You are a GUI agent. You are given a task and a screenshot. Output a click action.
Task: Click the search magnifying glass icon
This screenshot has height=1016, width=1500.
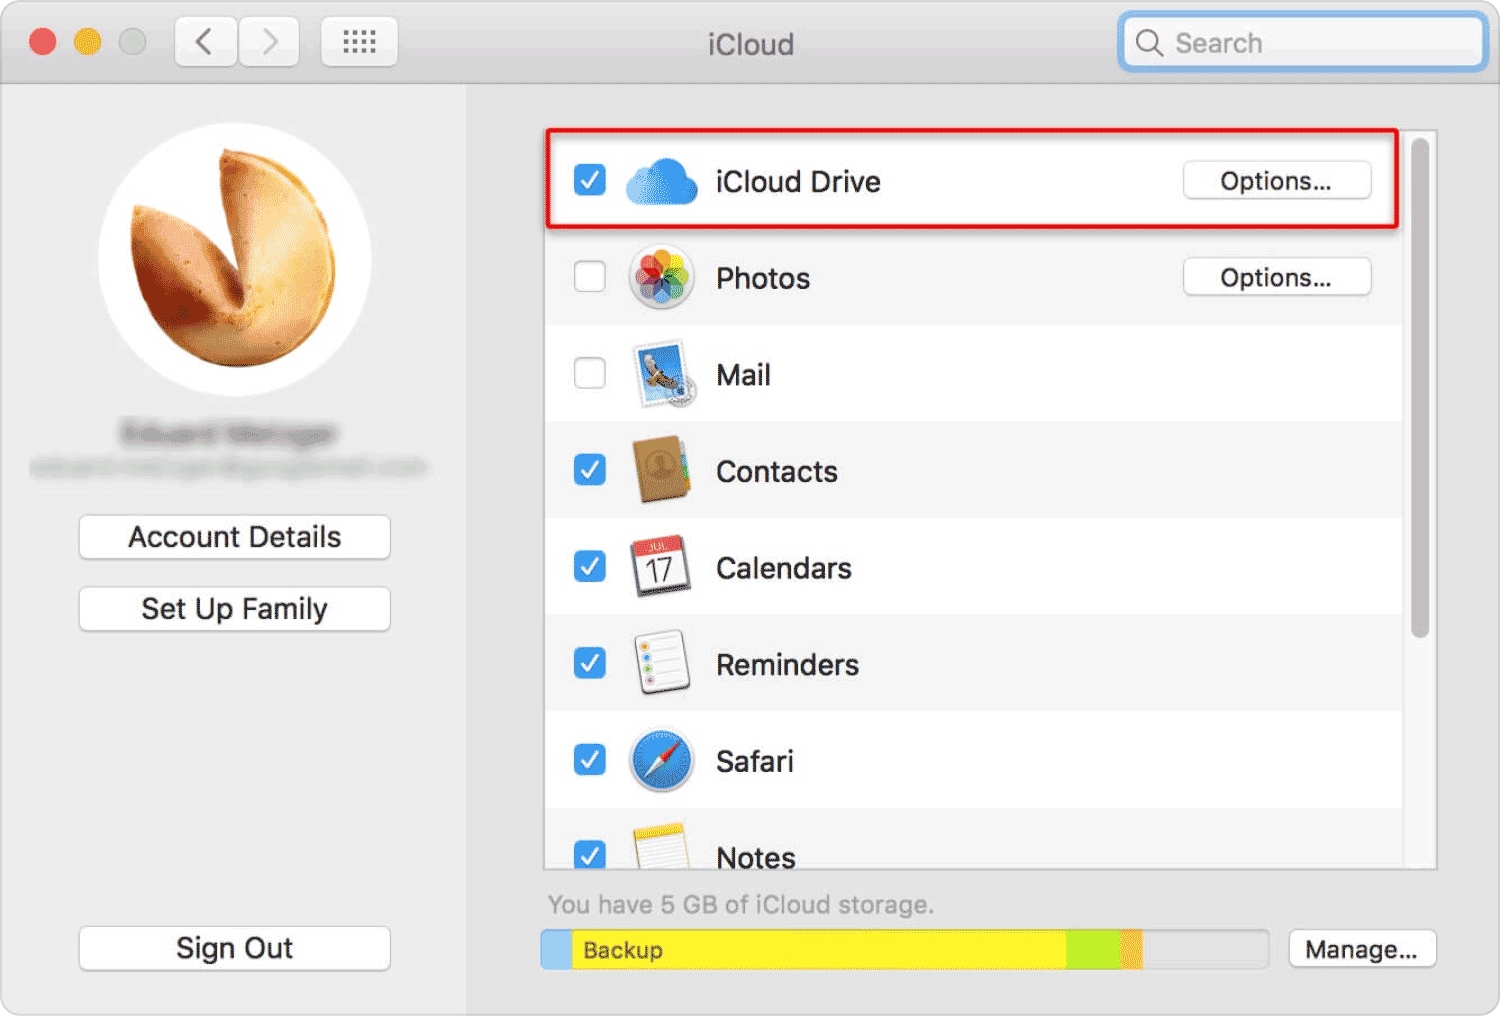coord(1149,43)
